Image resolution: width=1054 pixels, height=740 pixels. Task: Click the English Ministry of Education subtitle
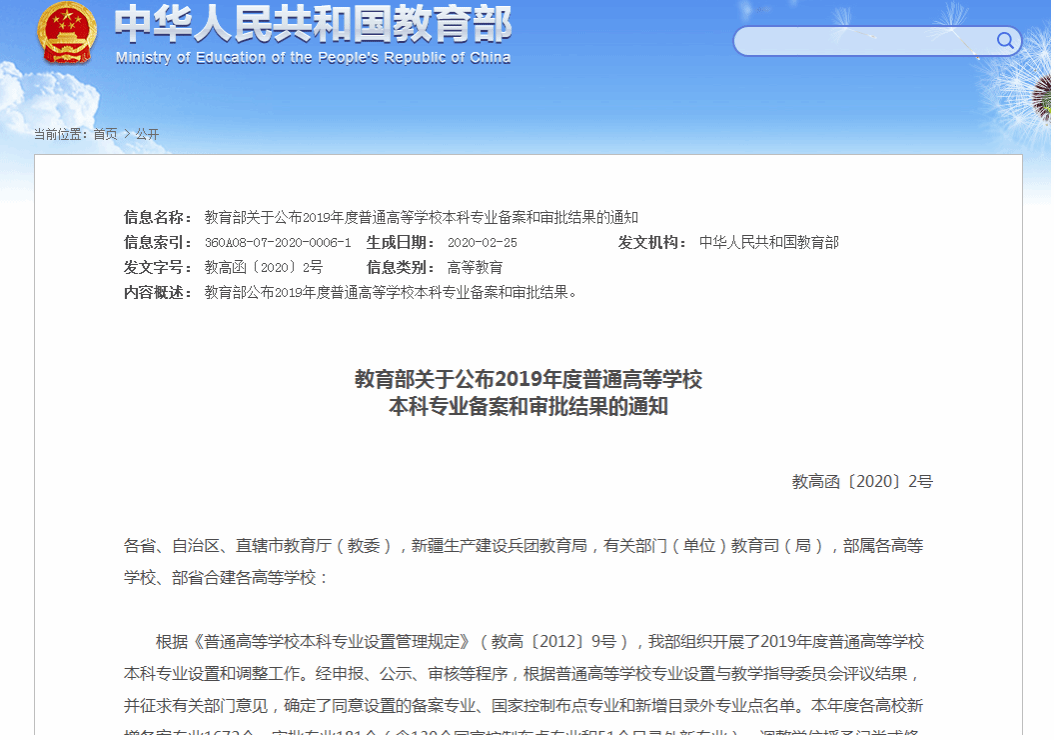point(313,58)
